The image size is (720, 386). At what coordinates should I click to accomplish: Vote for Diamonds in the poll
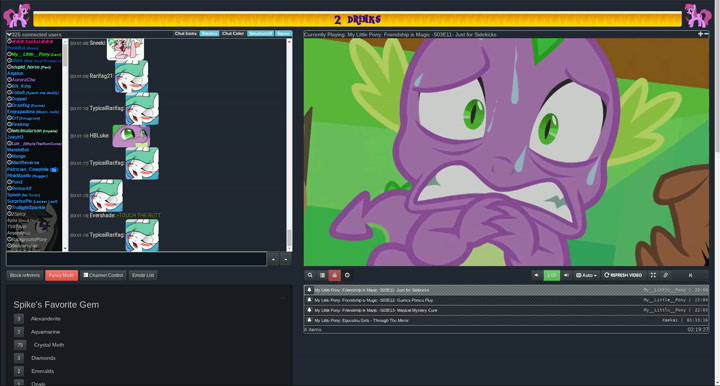(x=18, y=358)
